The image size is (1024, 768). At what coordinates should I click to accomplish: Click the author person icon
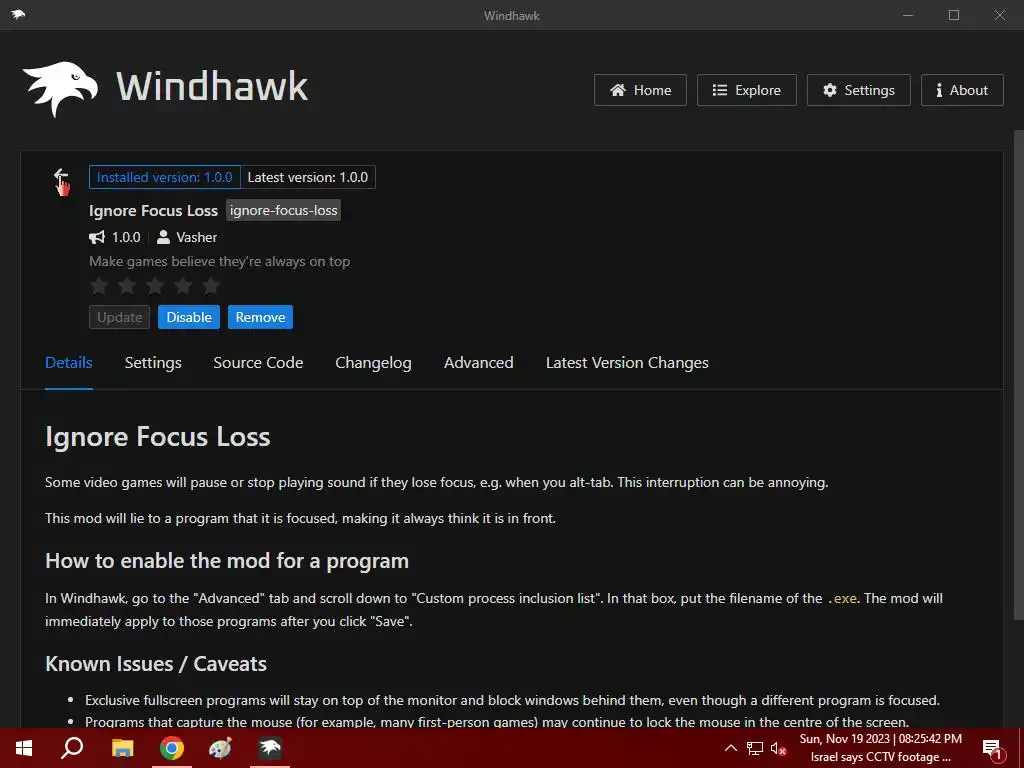[164, 237]
